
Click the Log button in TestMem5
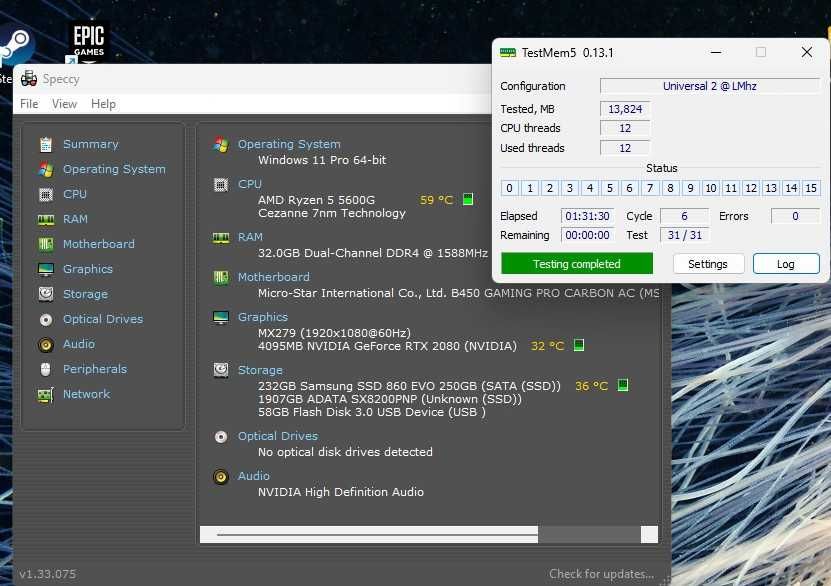pos(785,264)
